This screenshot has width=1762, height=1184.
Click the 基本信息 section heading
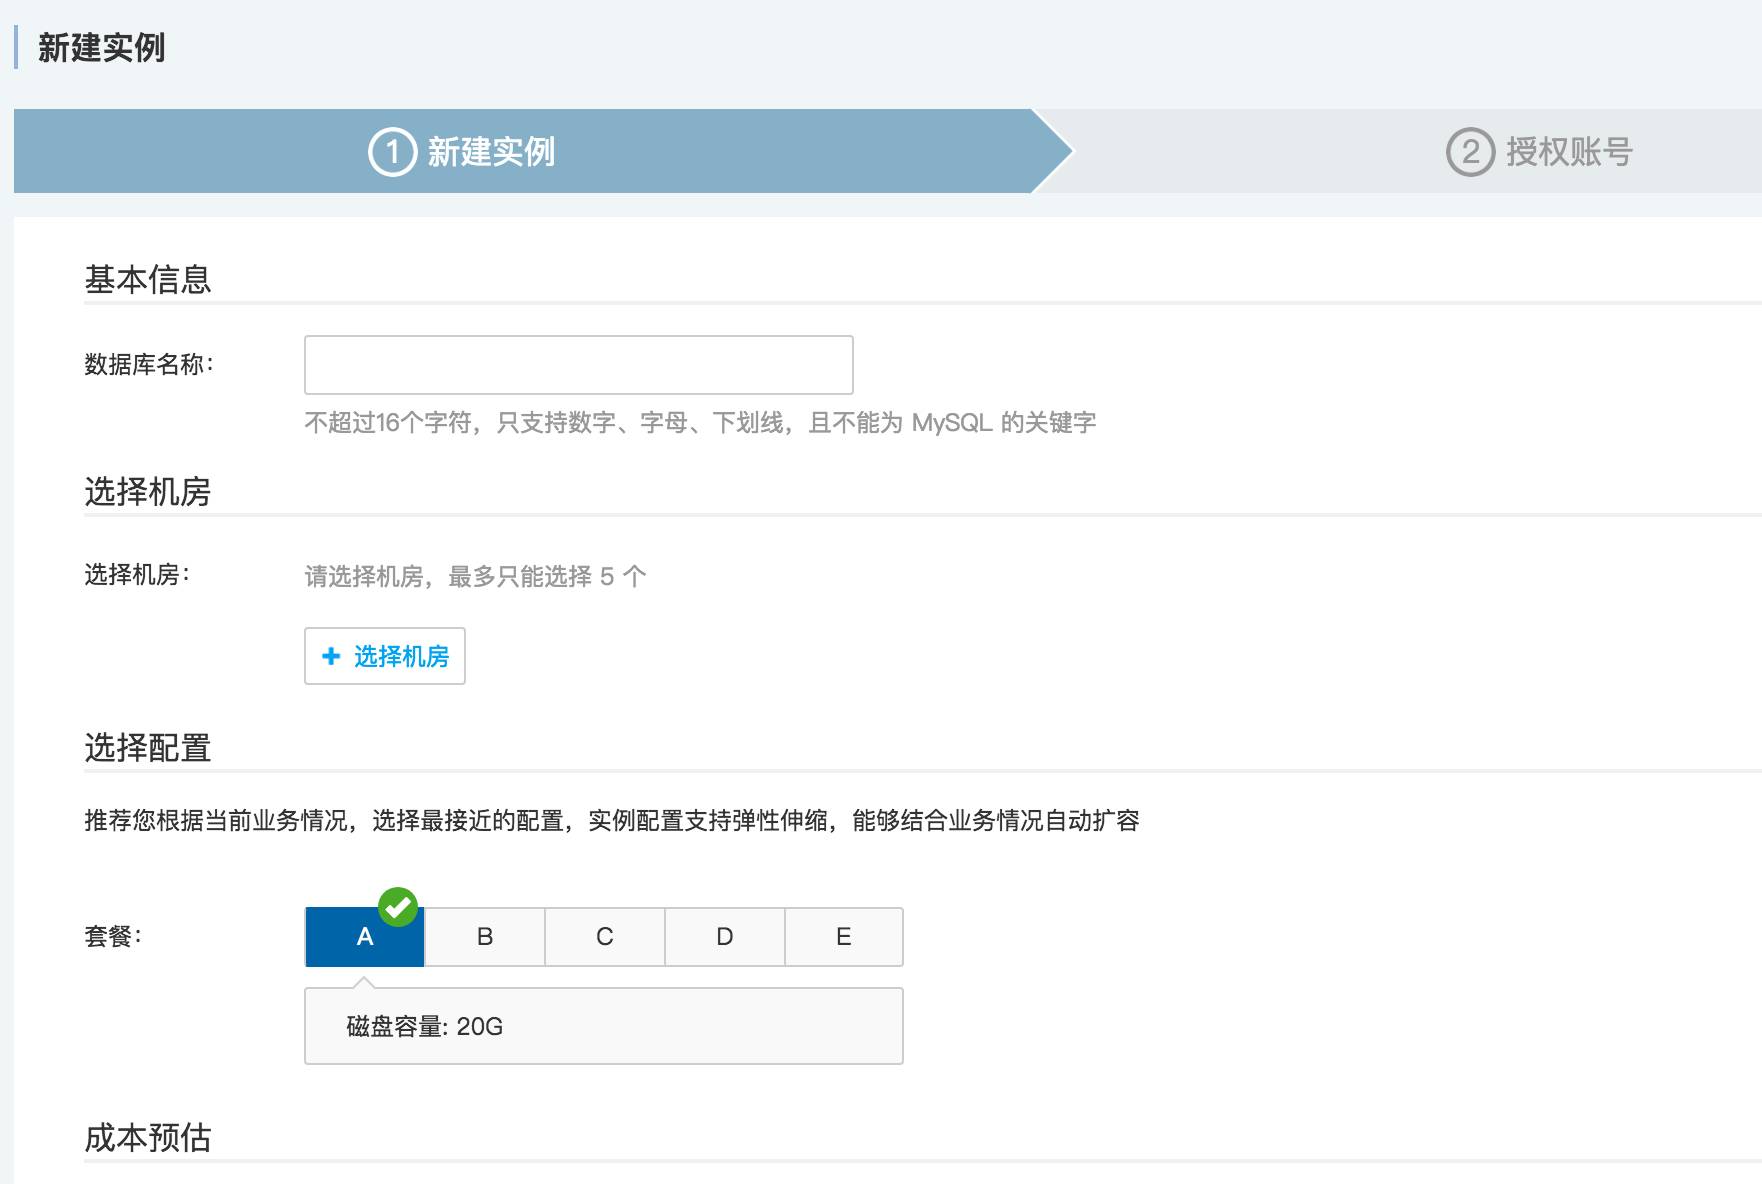pos(148,279)
